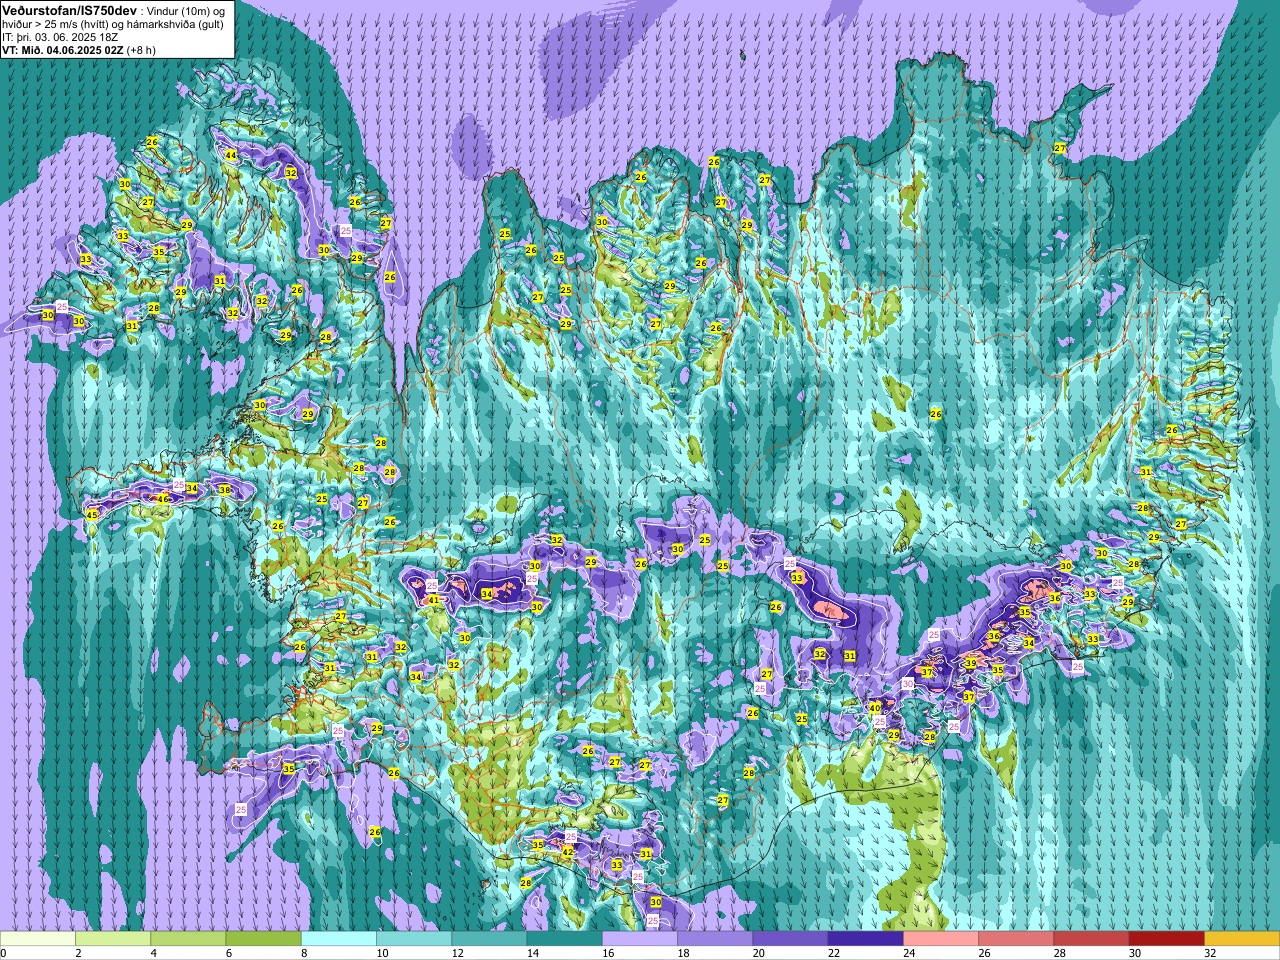
Task: Click the yellow 44 gust label
Action: point(231,155)
